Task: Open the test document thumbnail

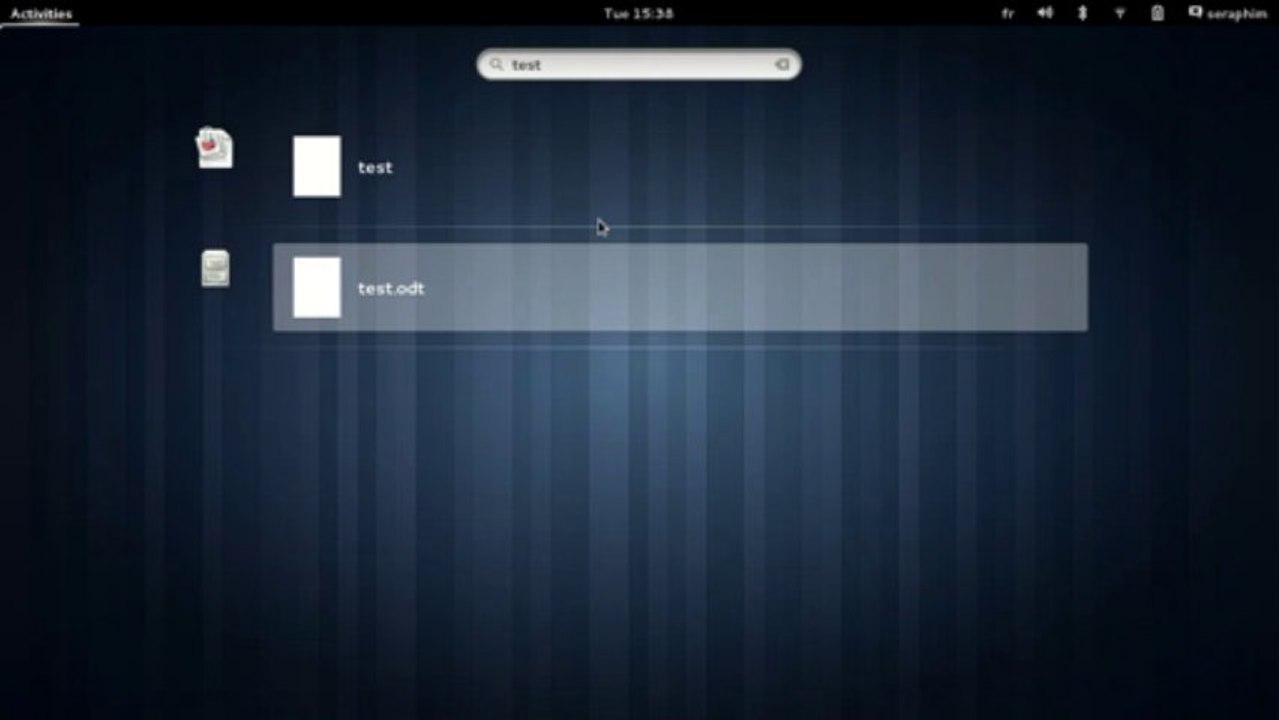Action: 317,167
